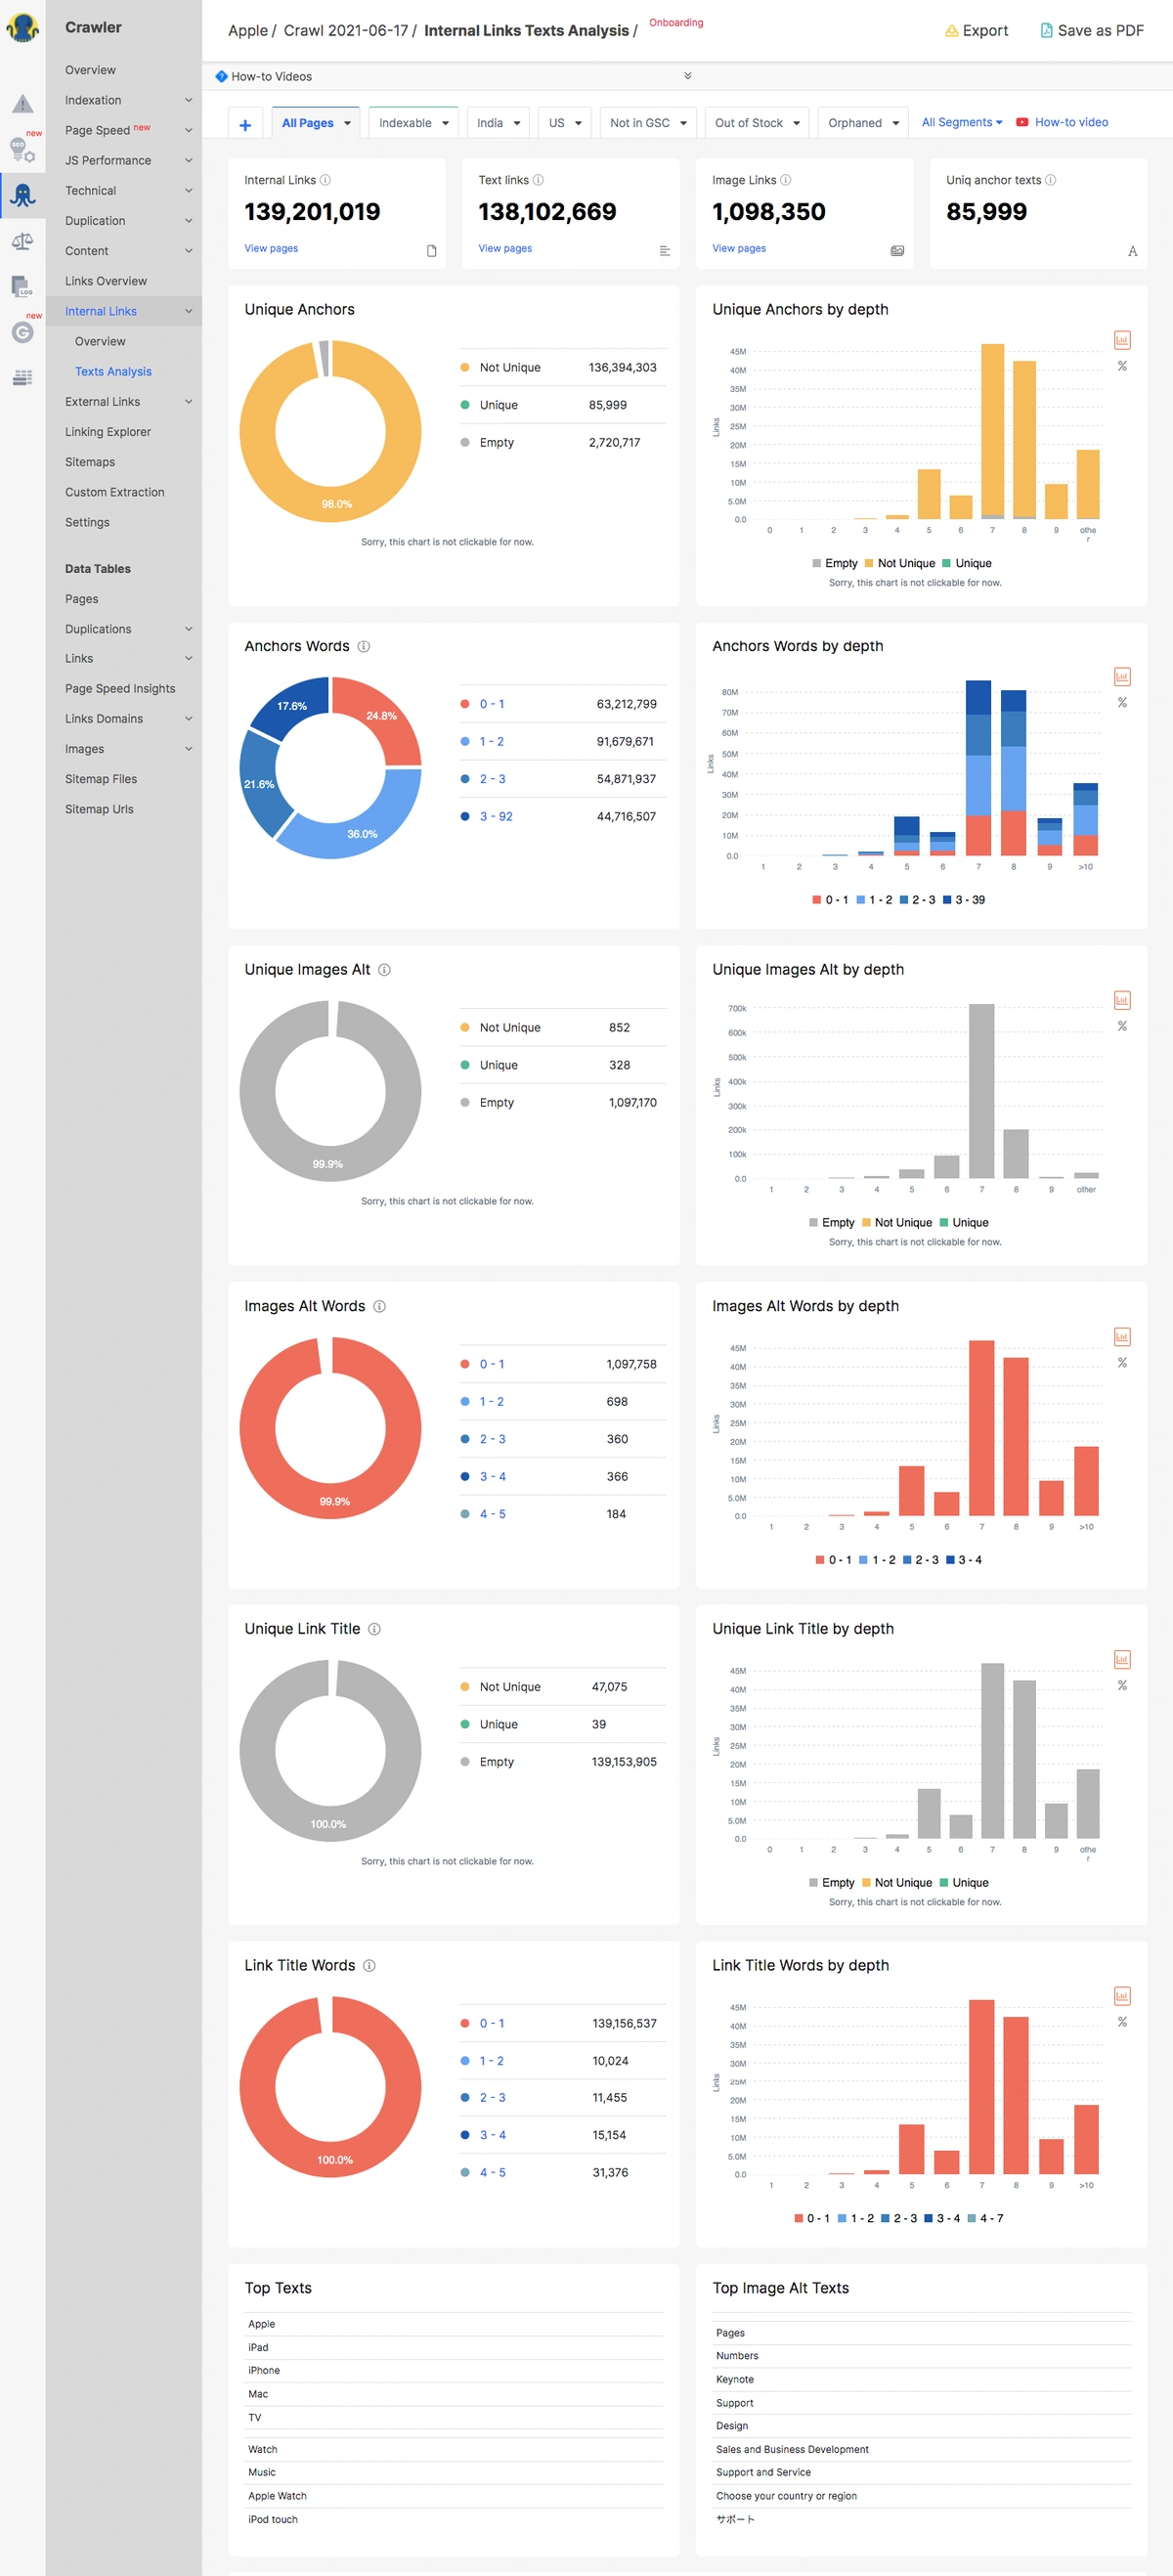Click the plus icon to add segment
This screenshot has height=2576, width=1173.
tap(245, 124)
